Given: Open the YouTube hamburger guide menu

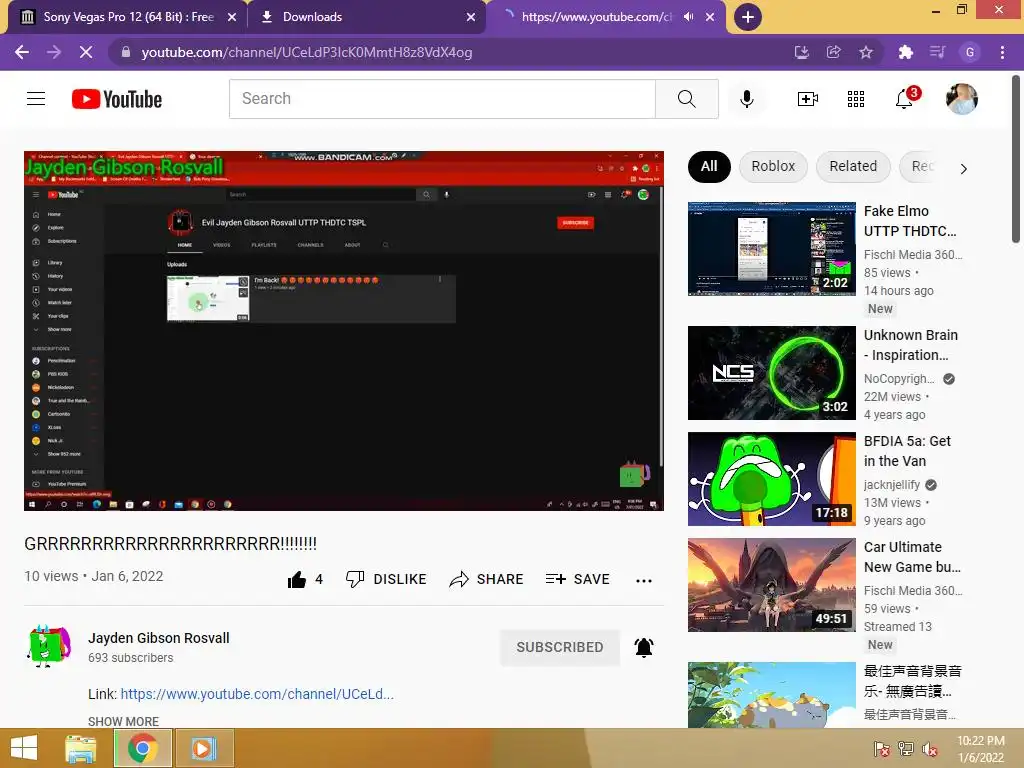Looking at the screenshot, I should click(36, 99).
